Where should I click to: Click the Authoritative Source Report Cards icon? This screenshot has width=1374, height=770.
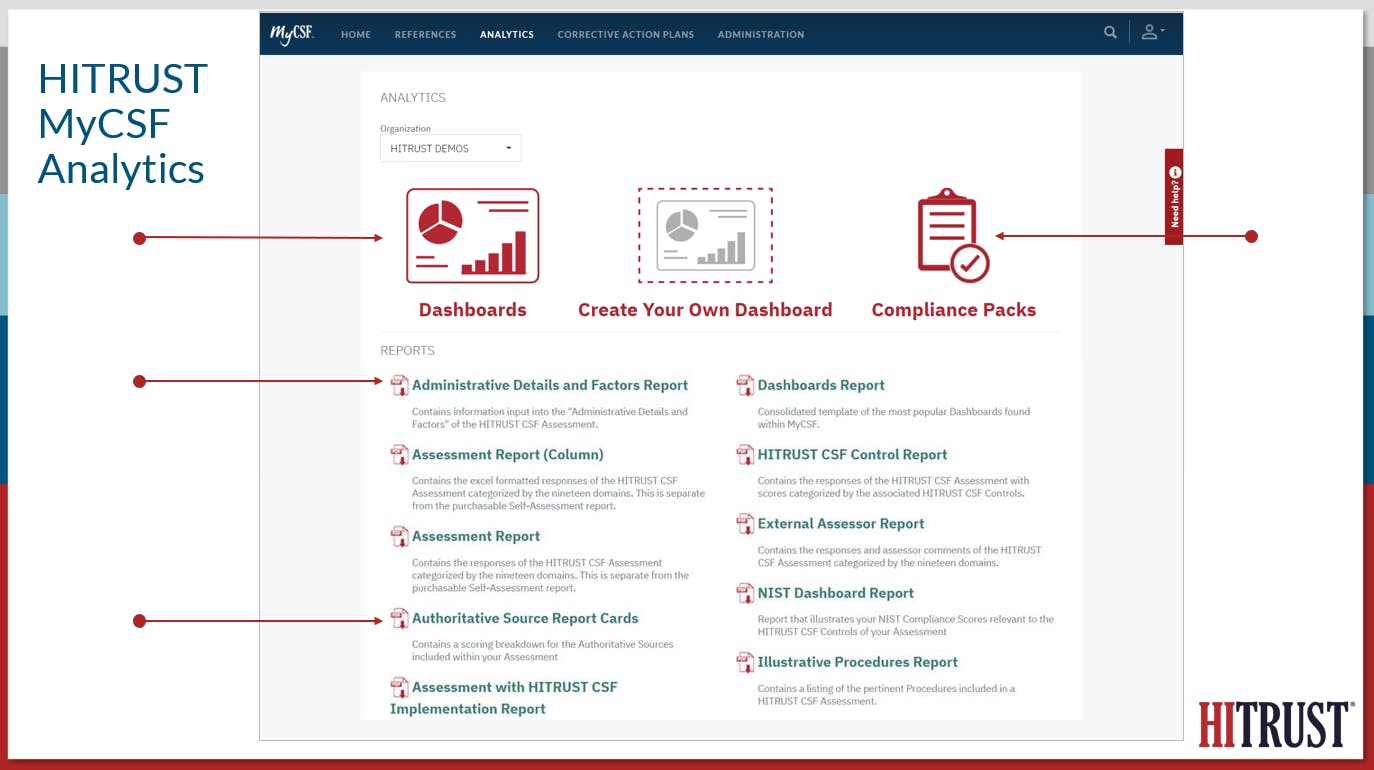pyautogui.click(x=399, y=618)
